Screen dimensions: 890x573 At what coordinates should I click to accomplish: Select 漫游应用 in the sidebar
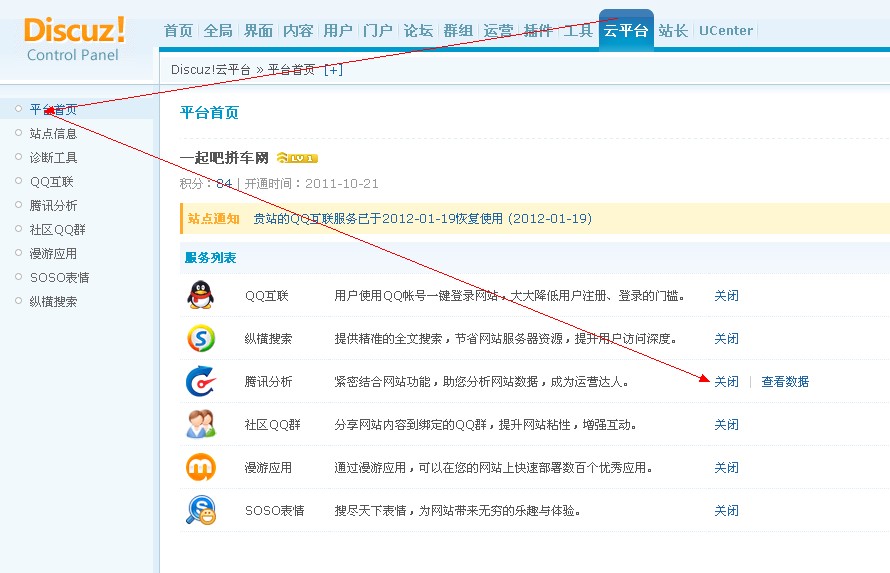point(53,254)
